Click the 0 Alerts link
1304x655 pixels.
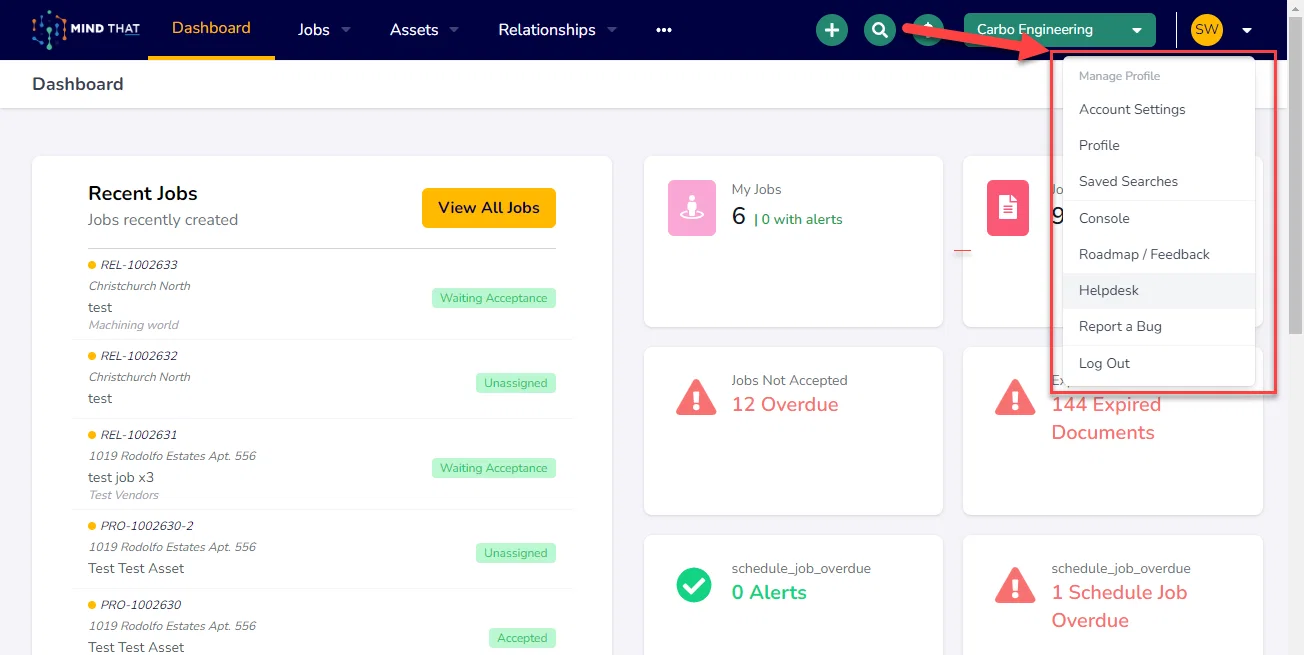[769, 592]
